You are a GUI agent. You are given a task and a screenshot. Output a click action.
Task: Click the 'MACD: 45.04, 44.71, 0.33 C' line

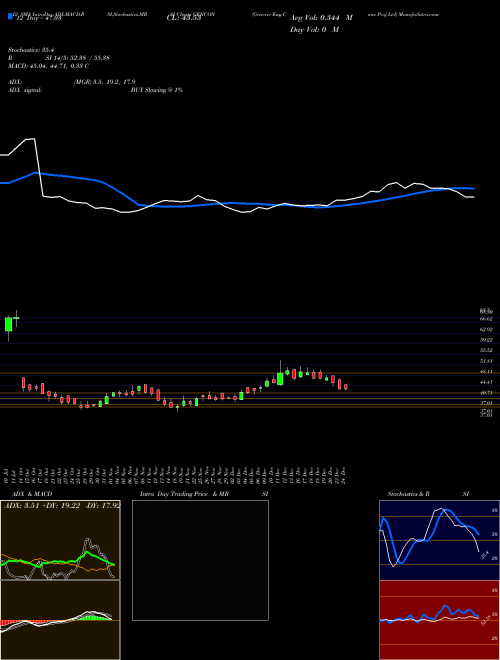click(48, 66)
